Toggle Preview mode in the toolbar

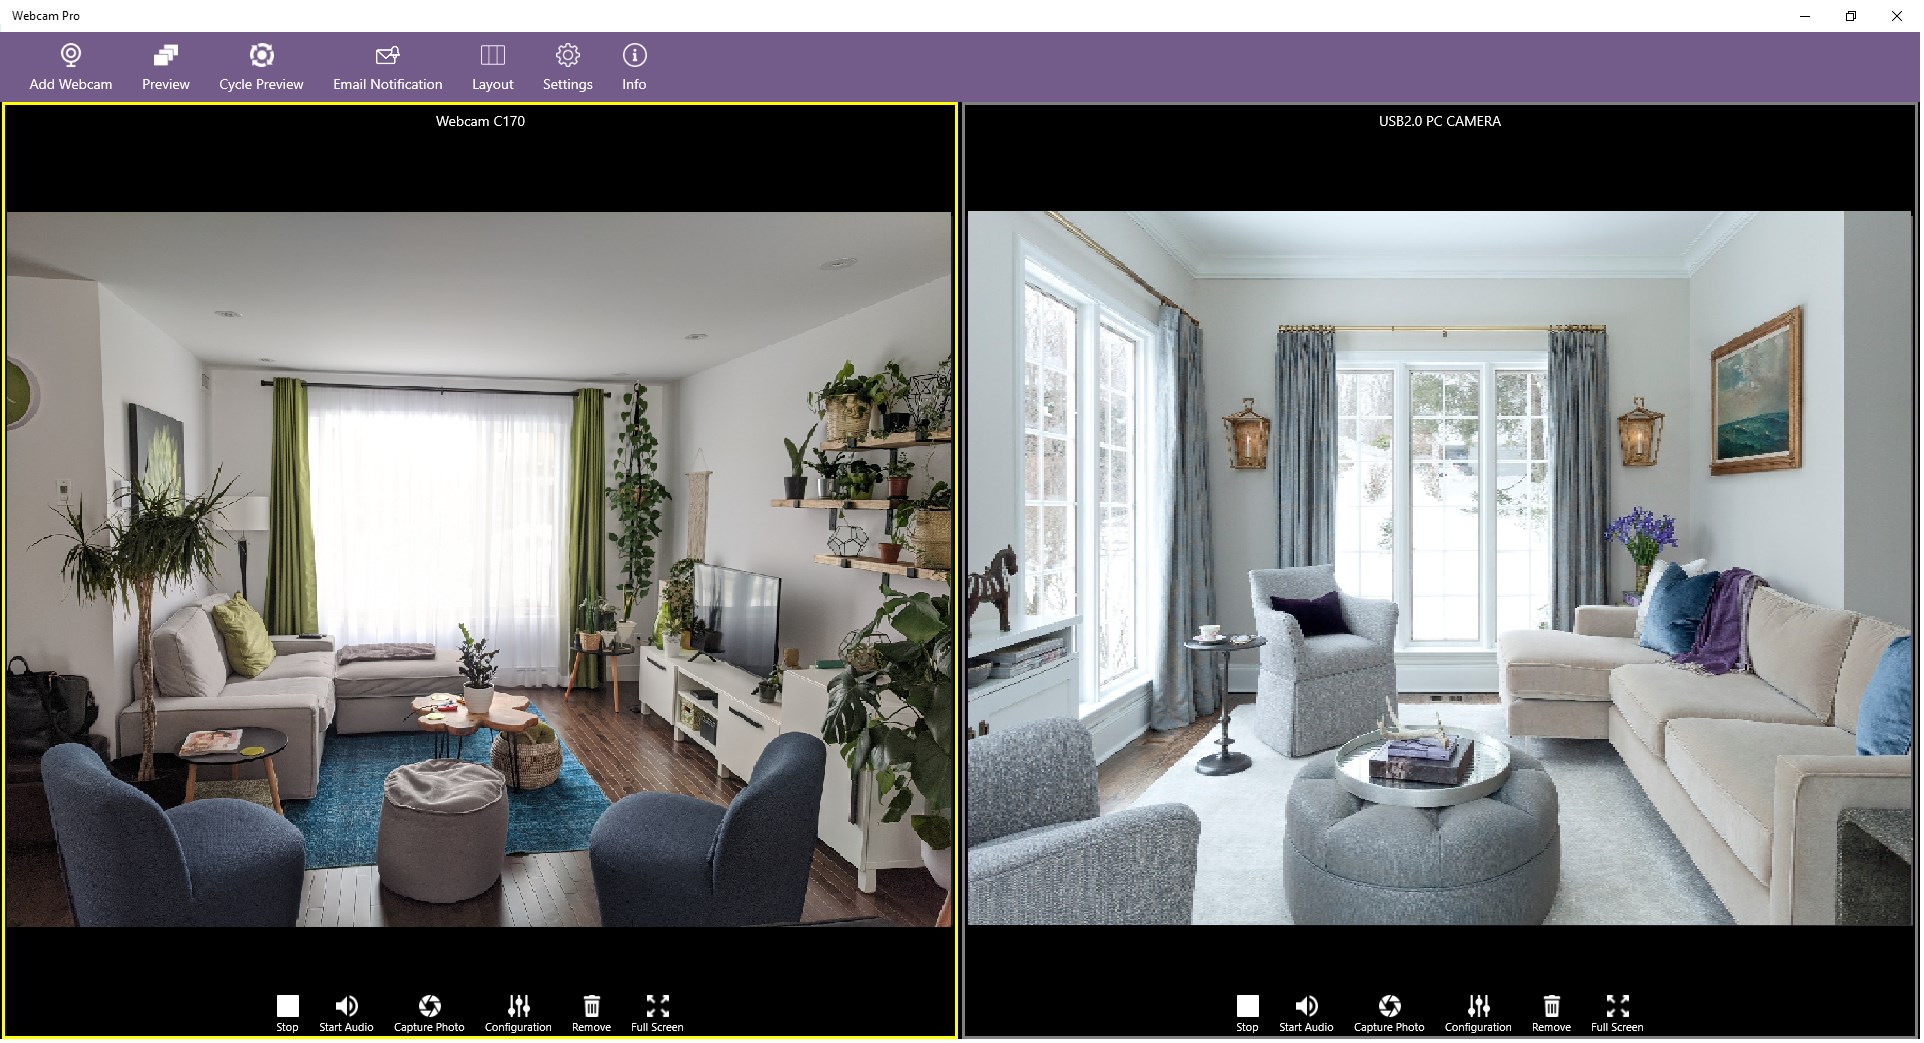tap(165, 66)
